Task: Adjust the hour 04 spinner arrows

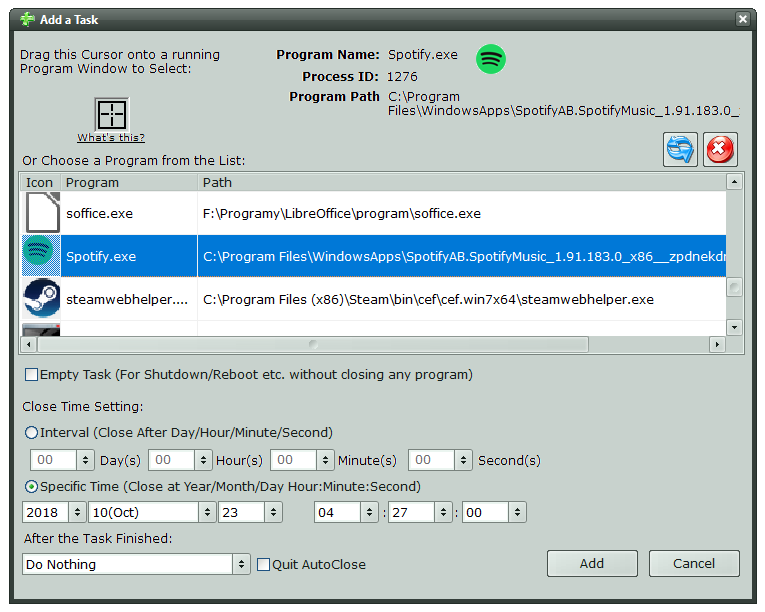Action: (x=369, y=512)
